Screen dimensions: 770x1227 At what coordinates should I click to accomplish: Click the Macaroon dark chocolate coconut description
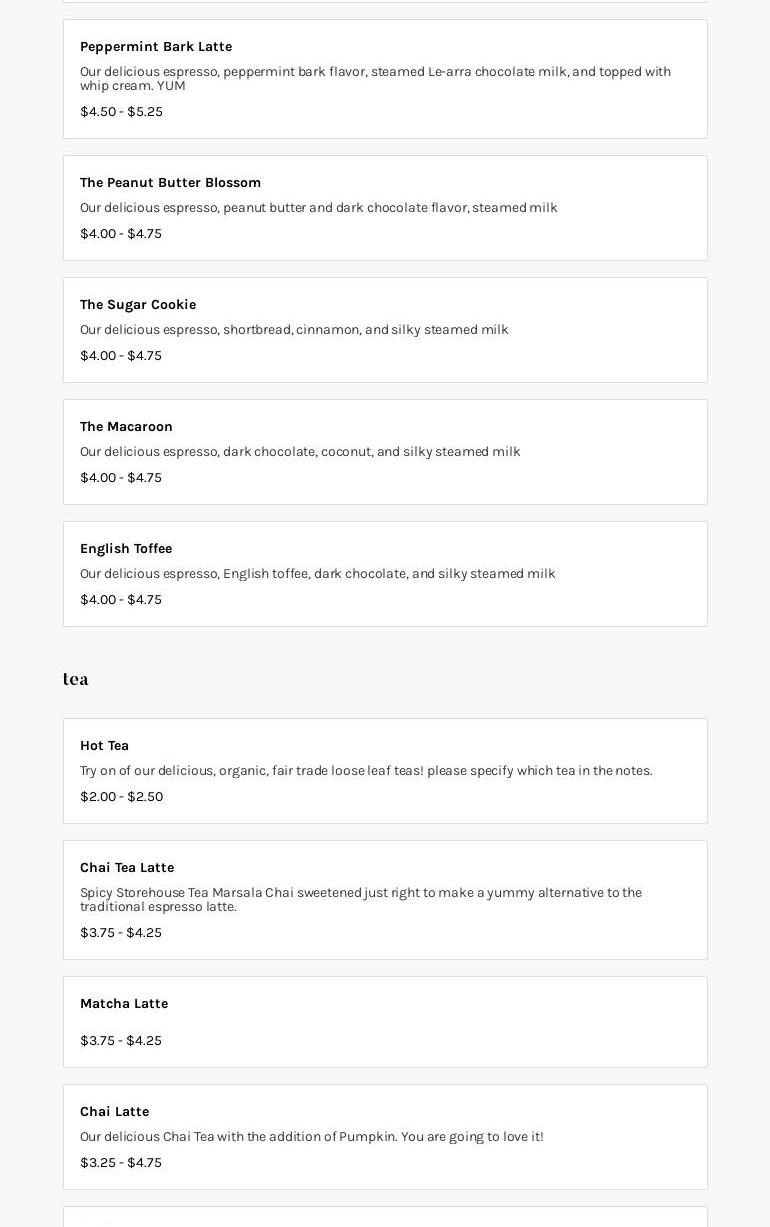300,452
